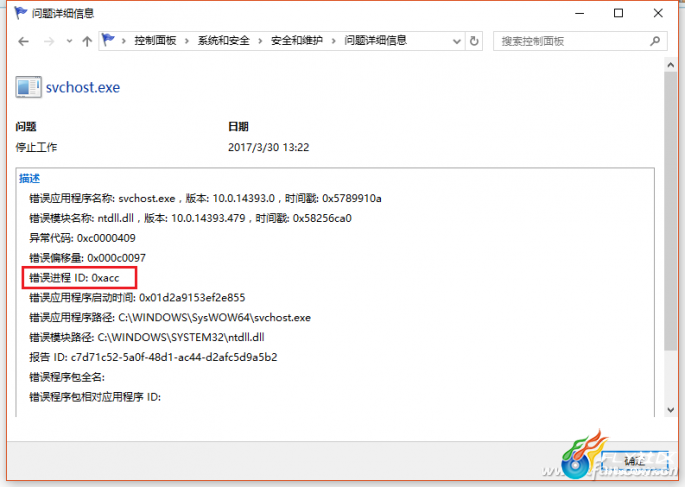Open 系统和安全 breadcrumb
Viewport: 685px width, 487px height.
224,41
